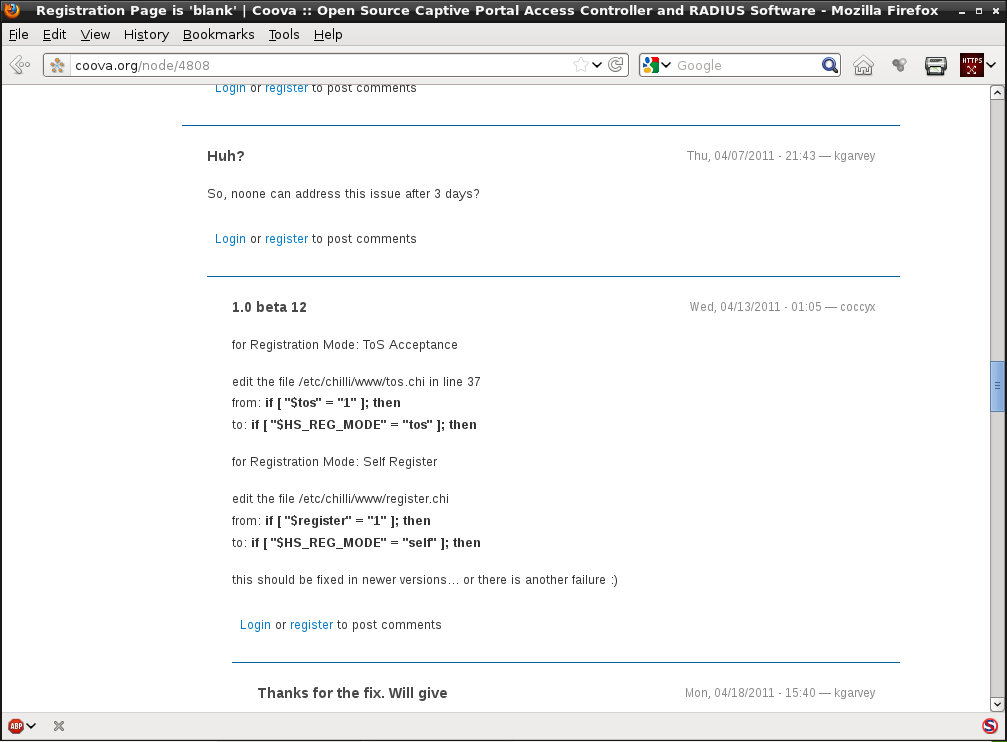Click the timestamp 'Mon, 04/18/2011 - 15:40 — kgarvey'
1007x742 pixels.
coord(780,693)
